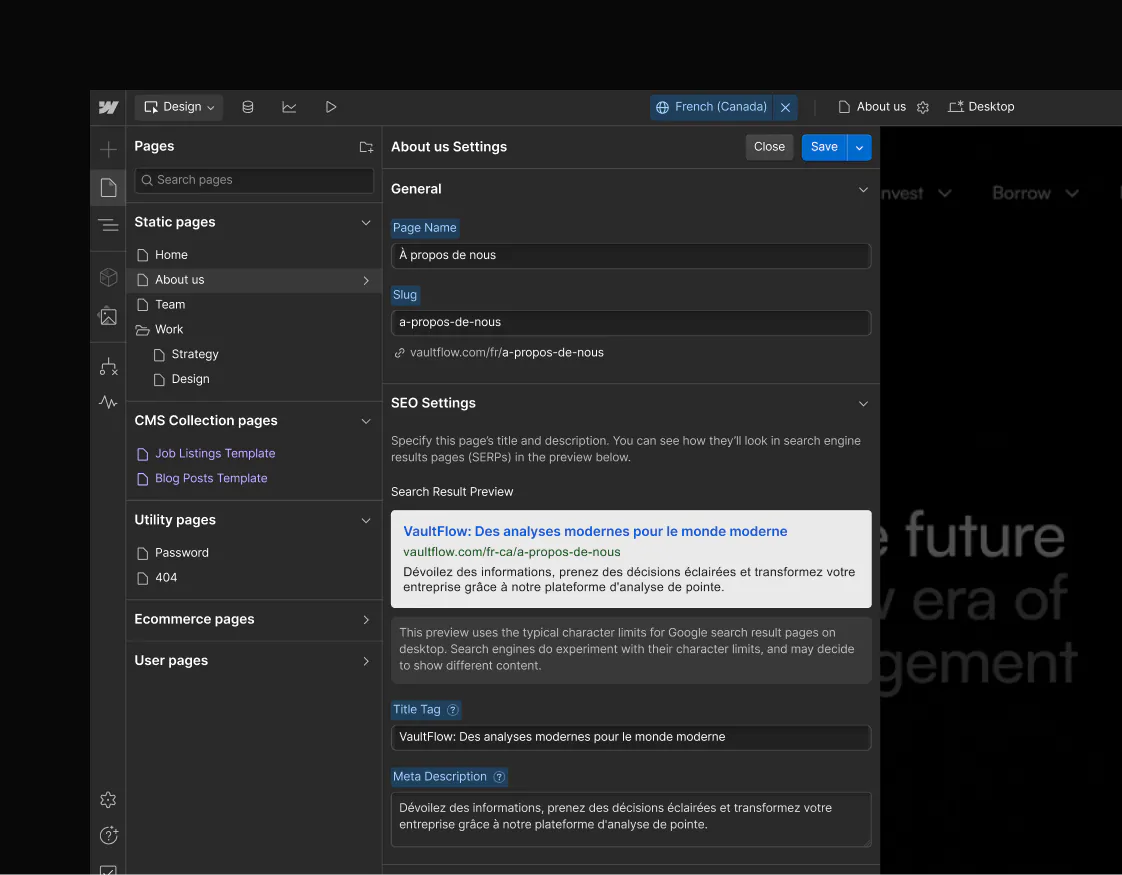Collapse the SEO Settings section
Viewport: 1122px width, 875px height.
pos(863,404)
